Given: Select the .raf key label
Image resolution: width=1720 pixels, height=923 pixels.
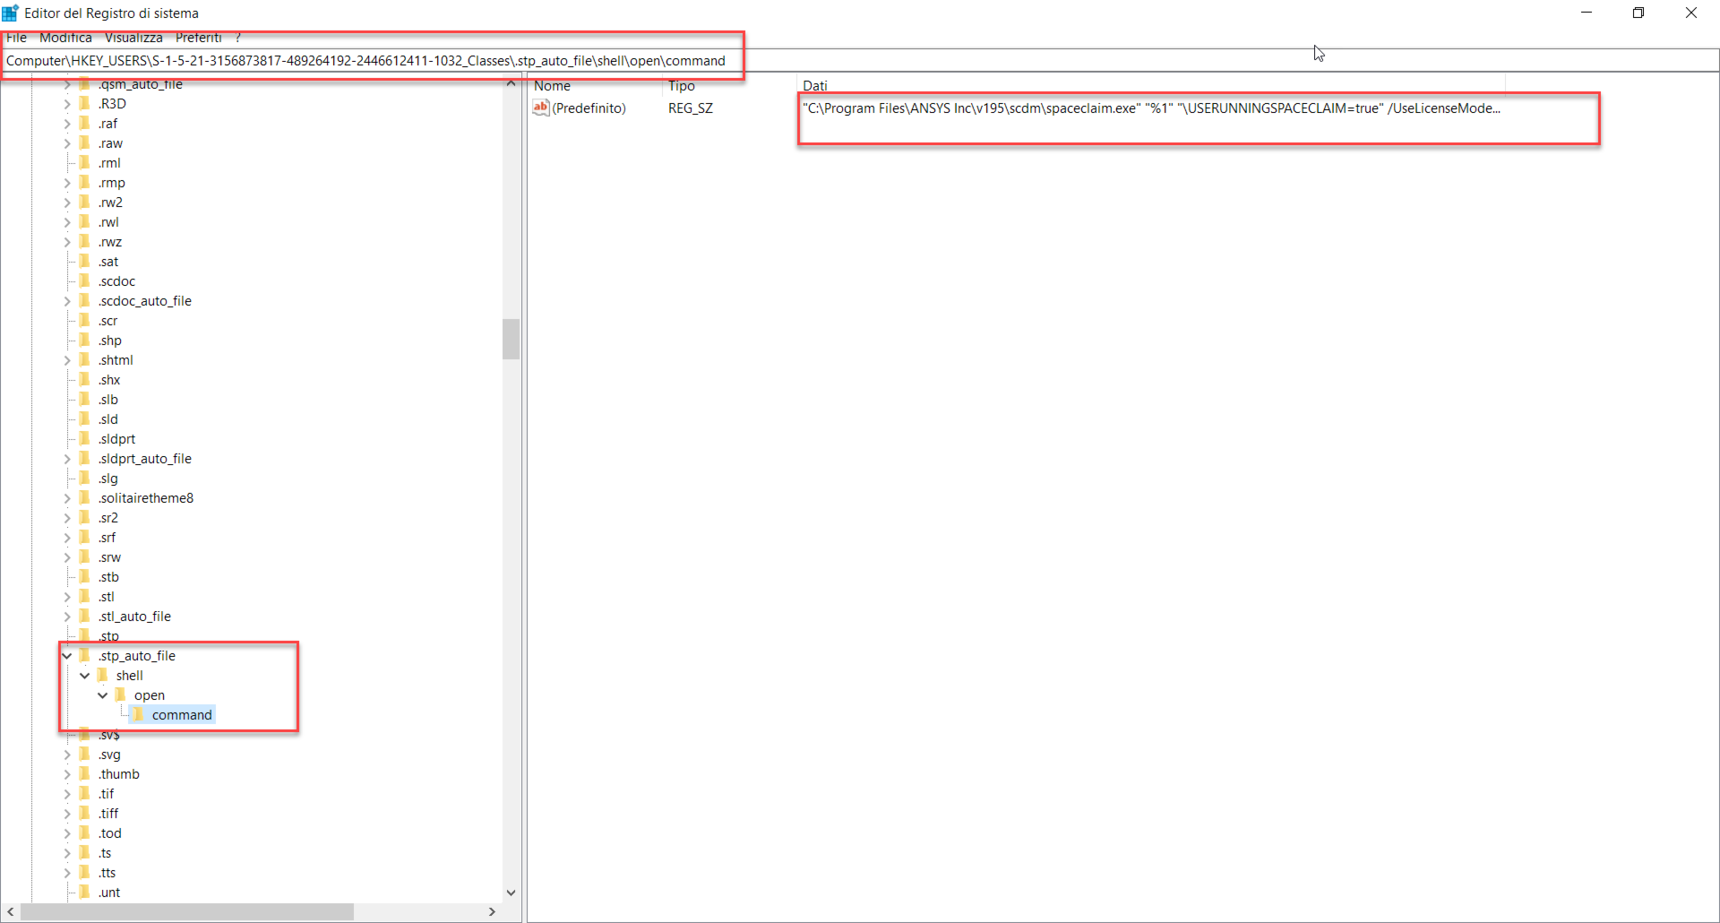Looking at the screenshot, I should click(x=108, y=124).
